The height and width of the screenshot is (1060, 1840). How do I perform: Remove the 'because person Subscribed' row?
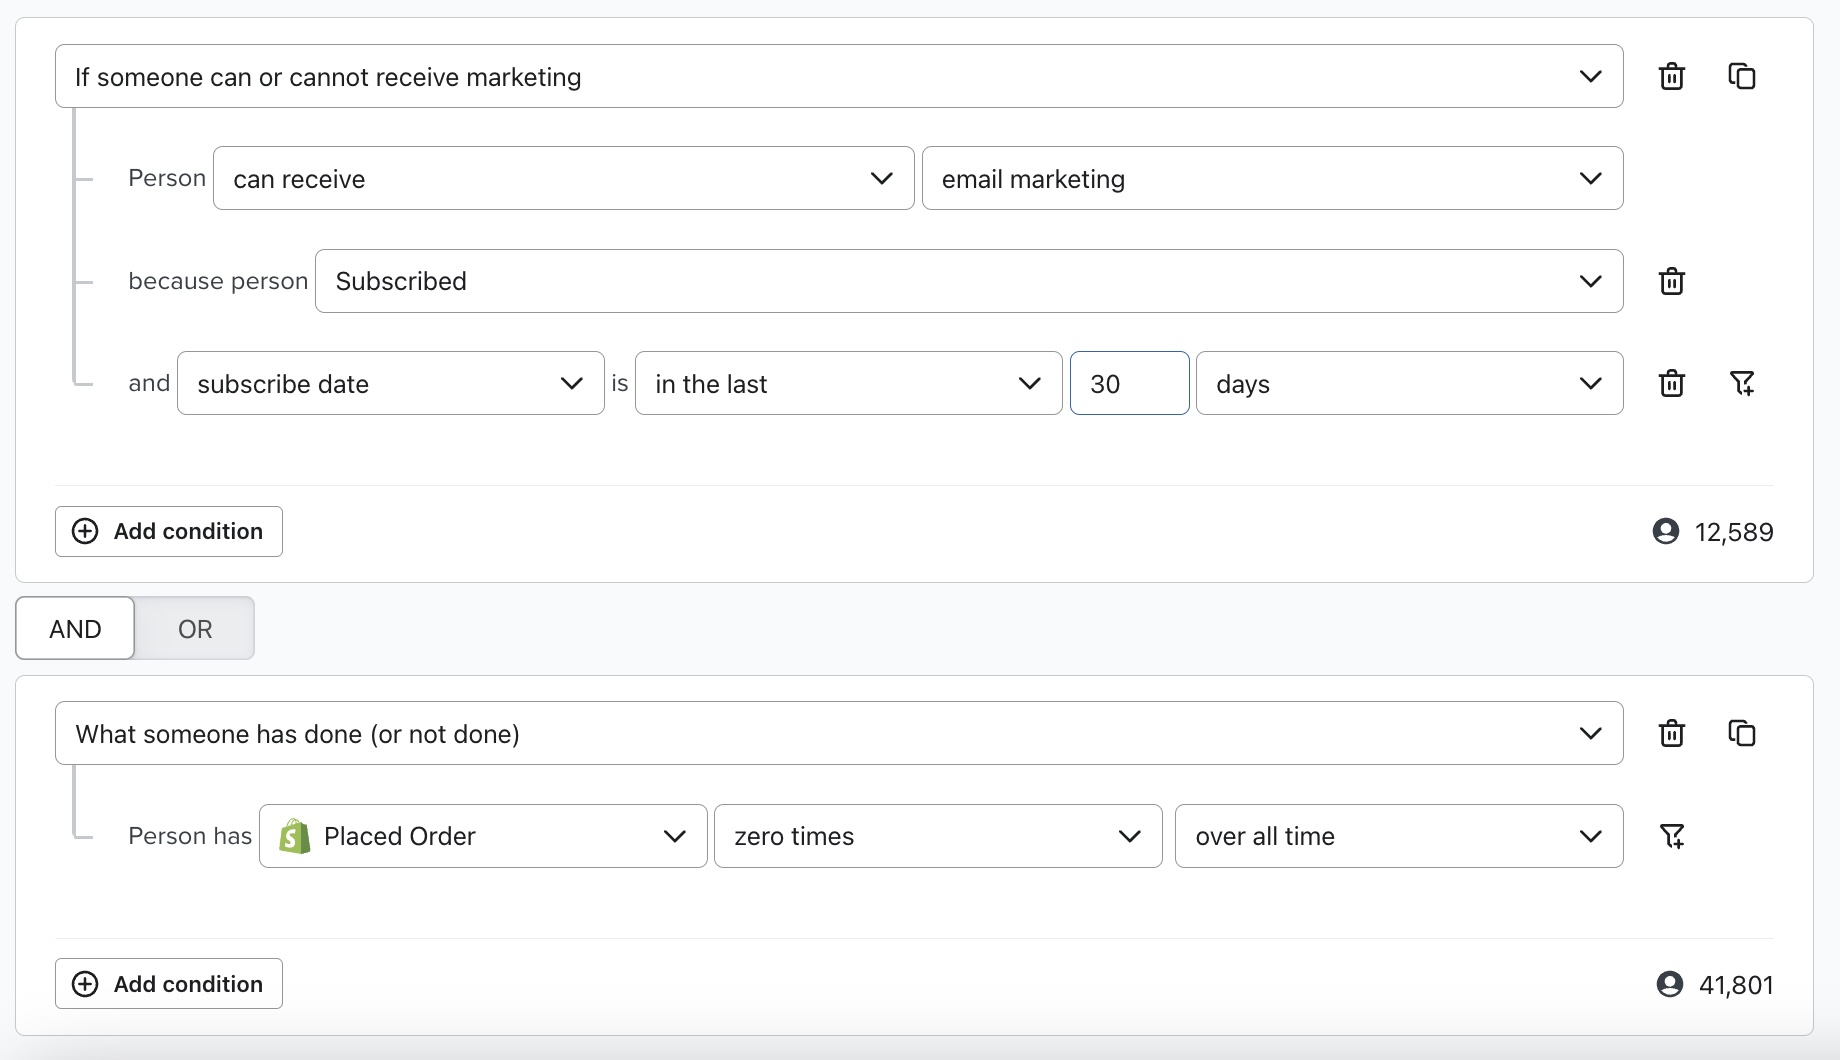point(1671,281)
